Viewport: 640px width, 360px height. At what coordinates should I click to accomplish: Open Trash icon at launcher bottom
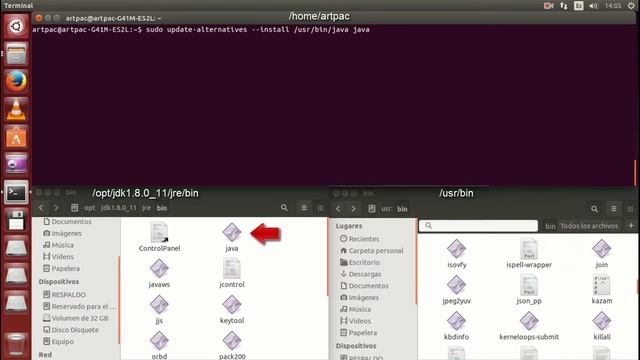tap(16, 344)
